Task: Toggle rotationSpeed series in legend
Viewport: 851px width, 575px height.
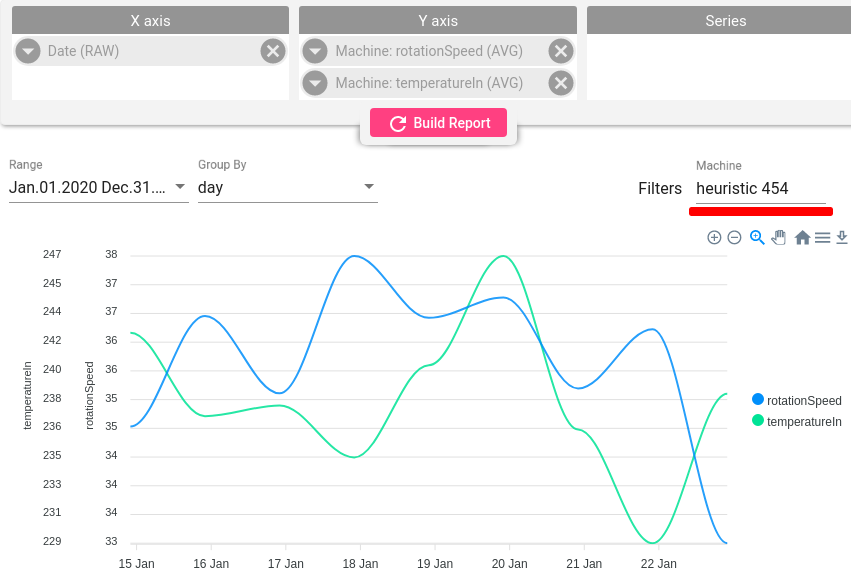Action: click(797, 400)
